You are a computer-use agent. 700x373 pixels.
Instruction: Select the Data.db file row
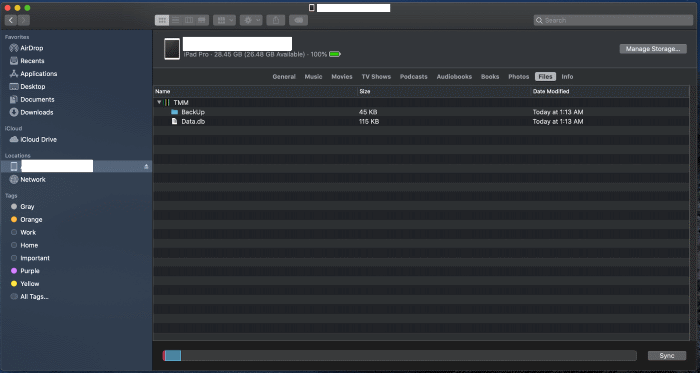point(421,121)
